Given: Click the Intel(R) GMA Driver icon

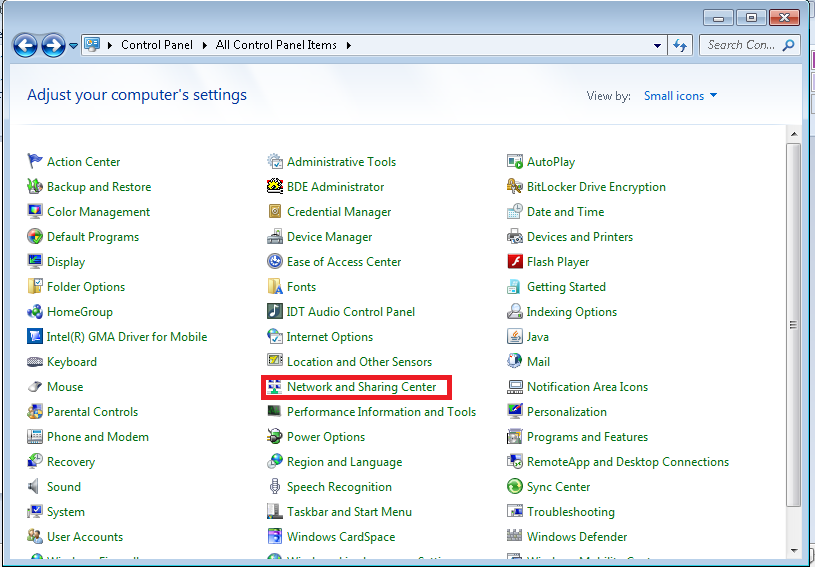Looking at the screenshot, I should tap(35, 336).
